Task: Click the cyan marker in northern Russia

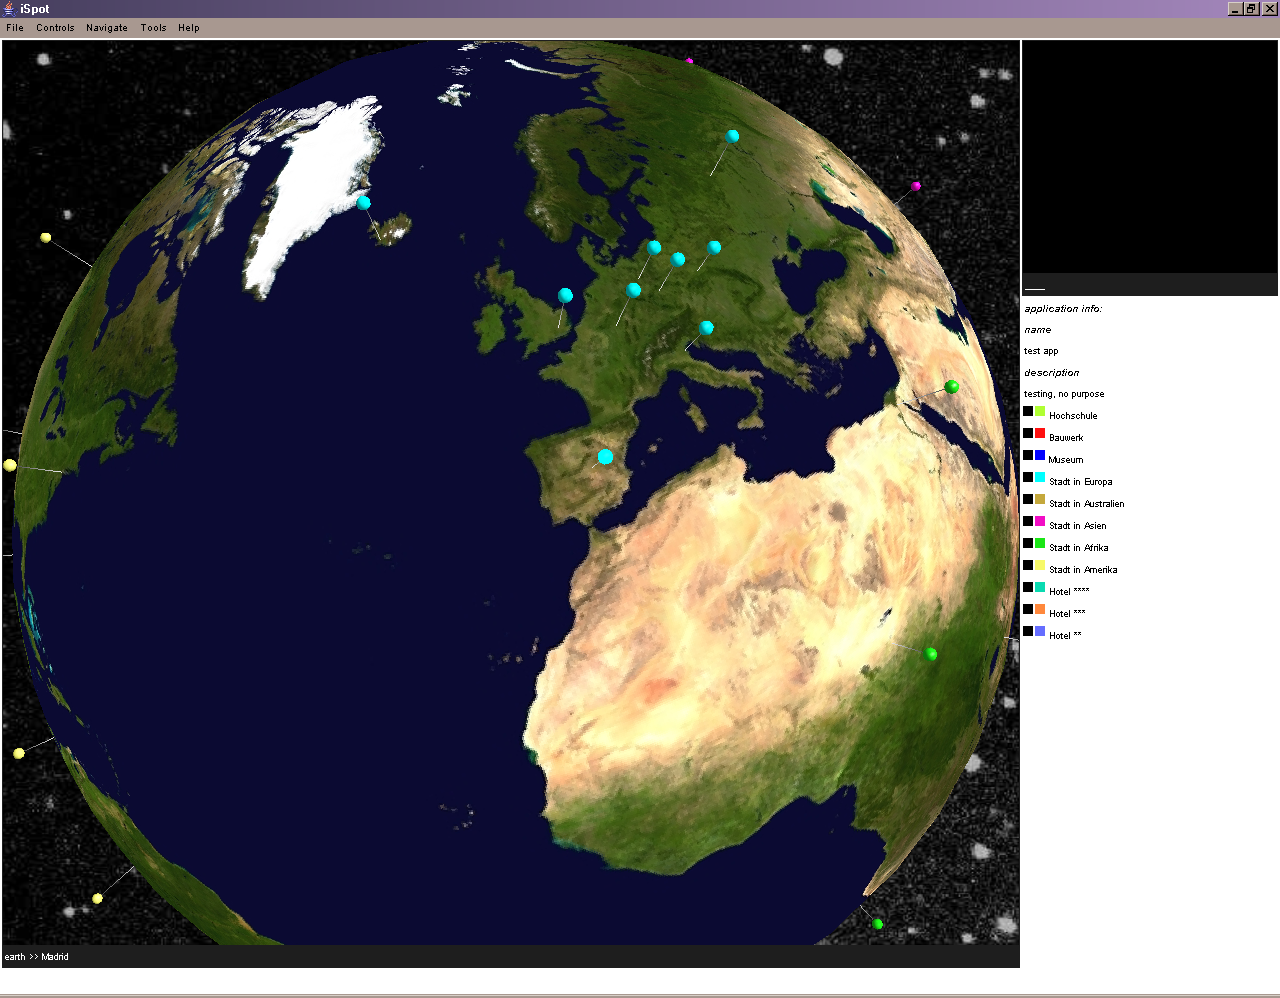Action: pos(732,136)
